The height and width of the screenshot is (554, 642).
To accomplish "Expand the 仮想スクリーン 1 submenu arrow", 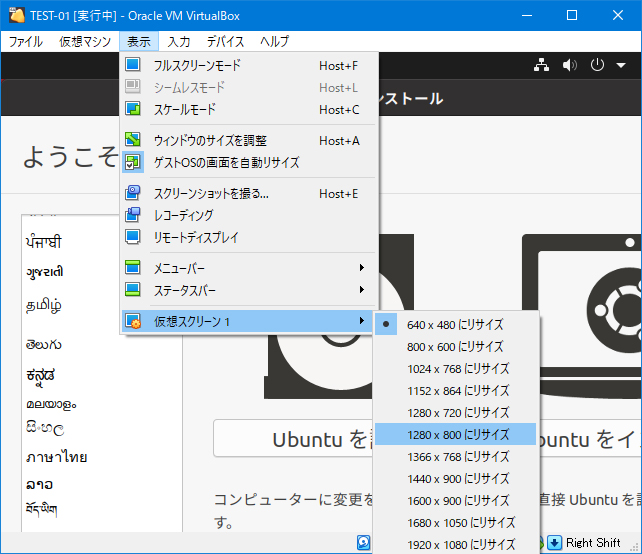I will [x=362, y=321].
